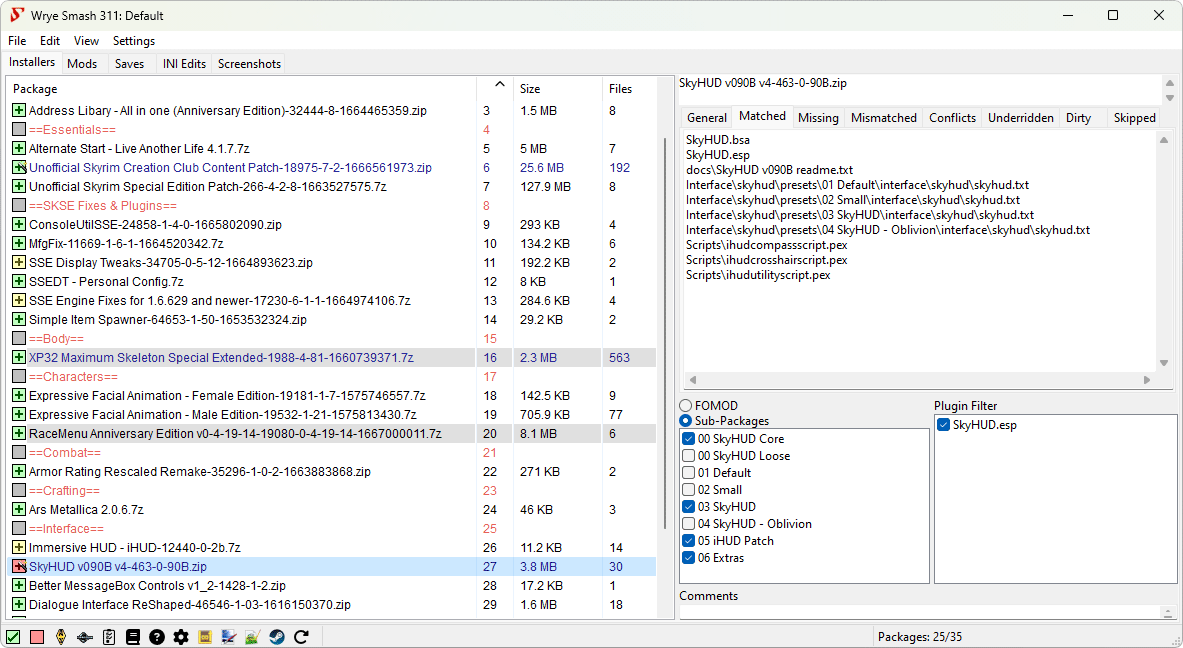This screenshot has height=648, width=1183.
Task: Uncheck the 03 SkyHUD sub-package
Action: [x=688, y=507]
